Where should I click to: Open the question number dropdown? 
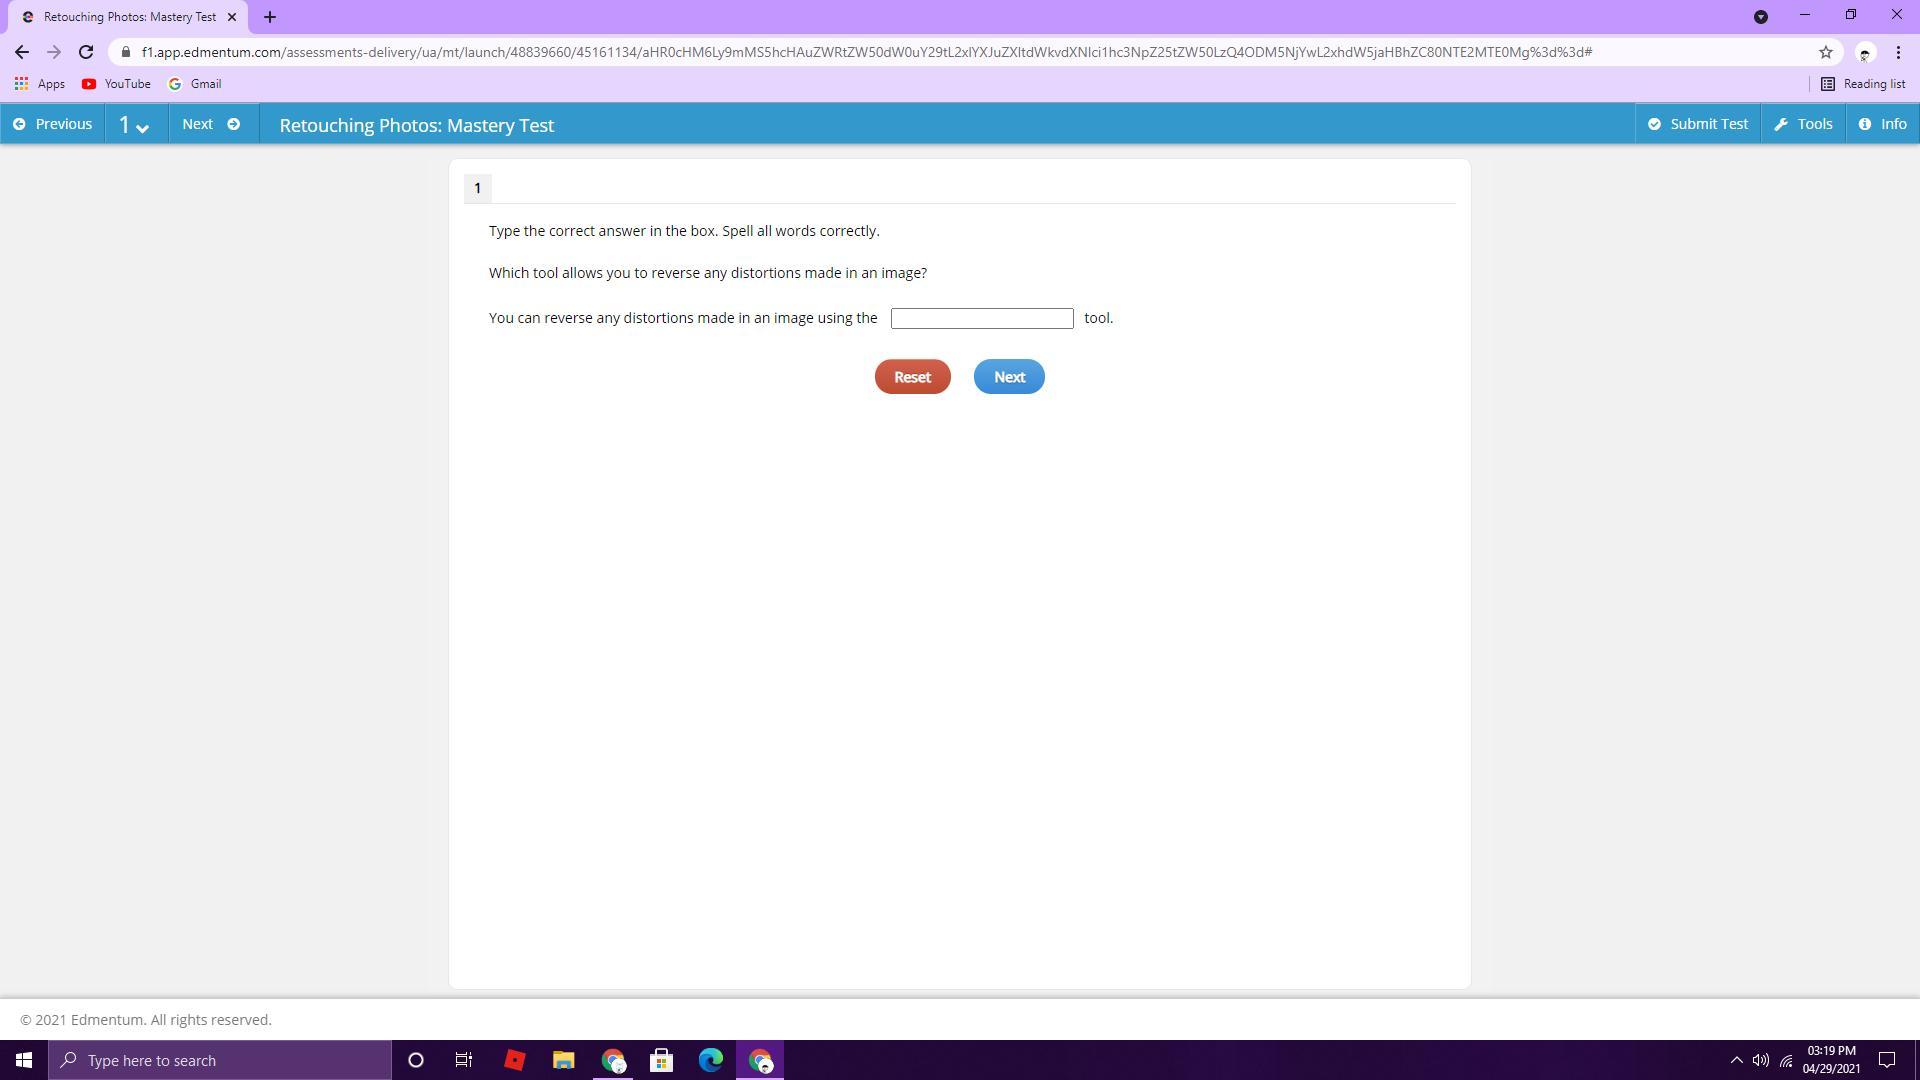[x=135, y=125]
